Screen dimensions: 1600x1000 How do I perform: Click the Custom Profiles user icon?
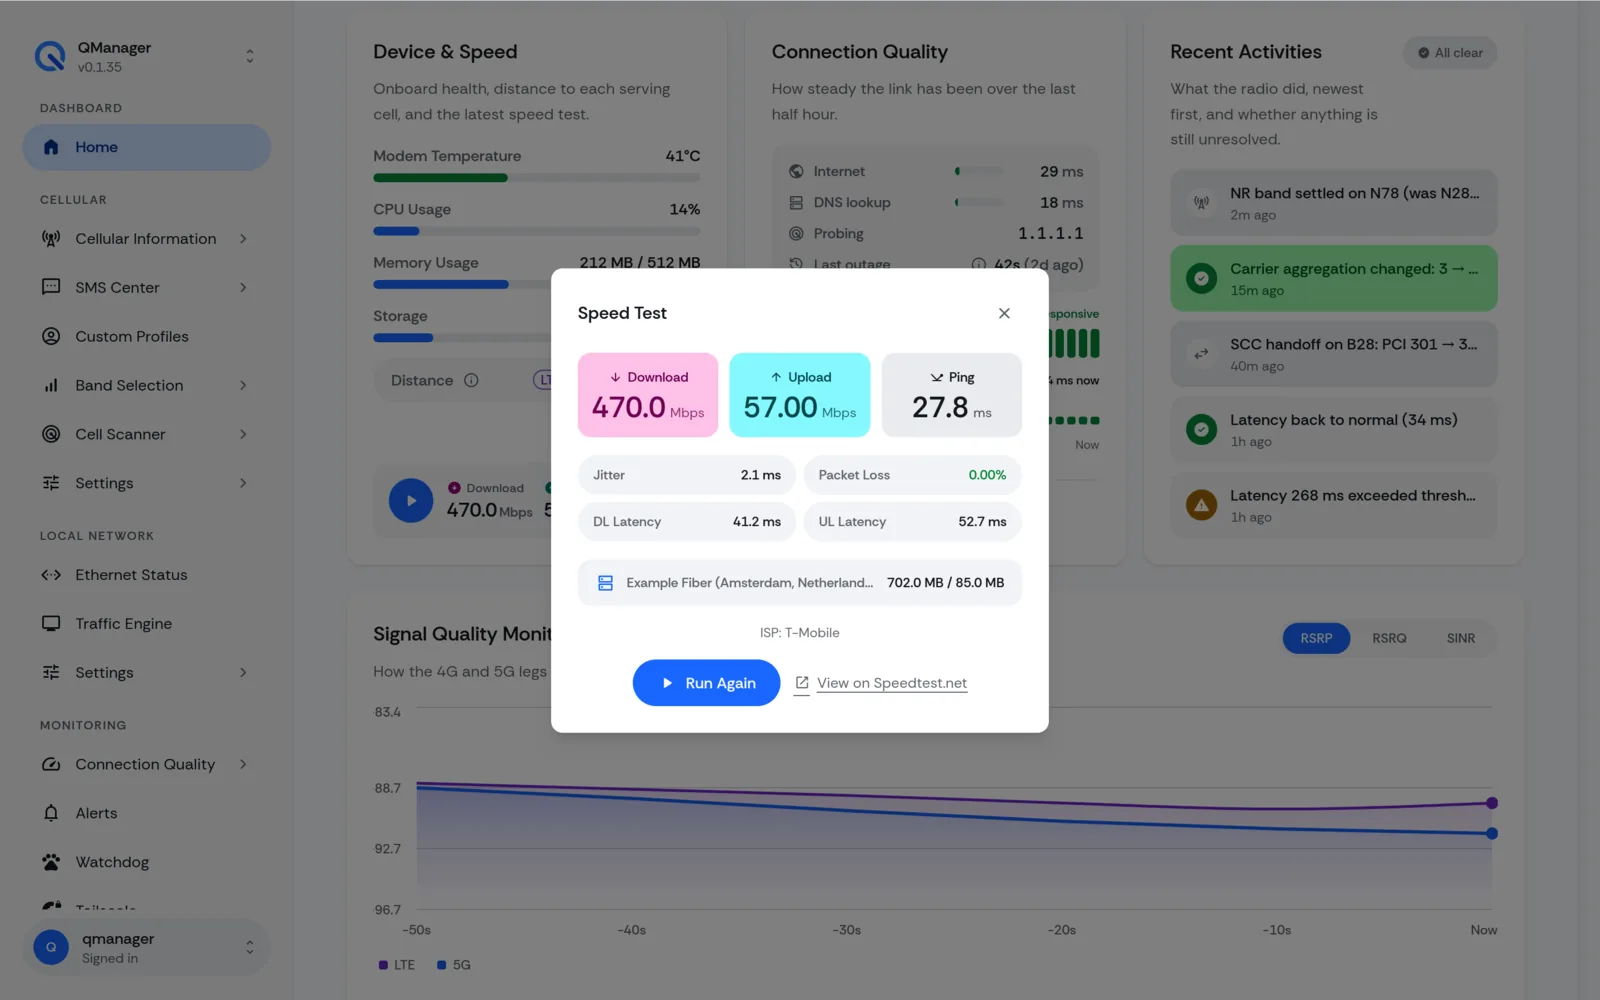coord(51,336)
